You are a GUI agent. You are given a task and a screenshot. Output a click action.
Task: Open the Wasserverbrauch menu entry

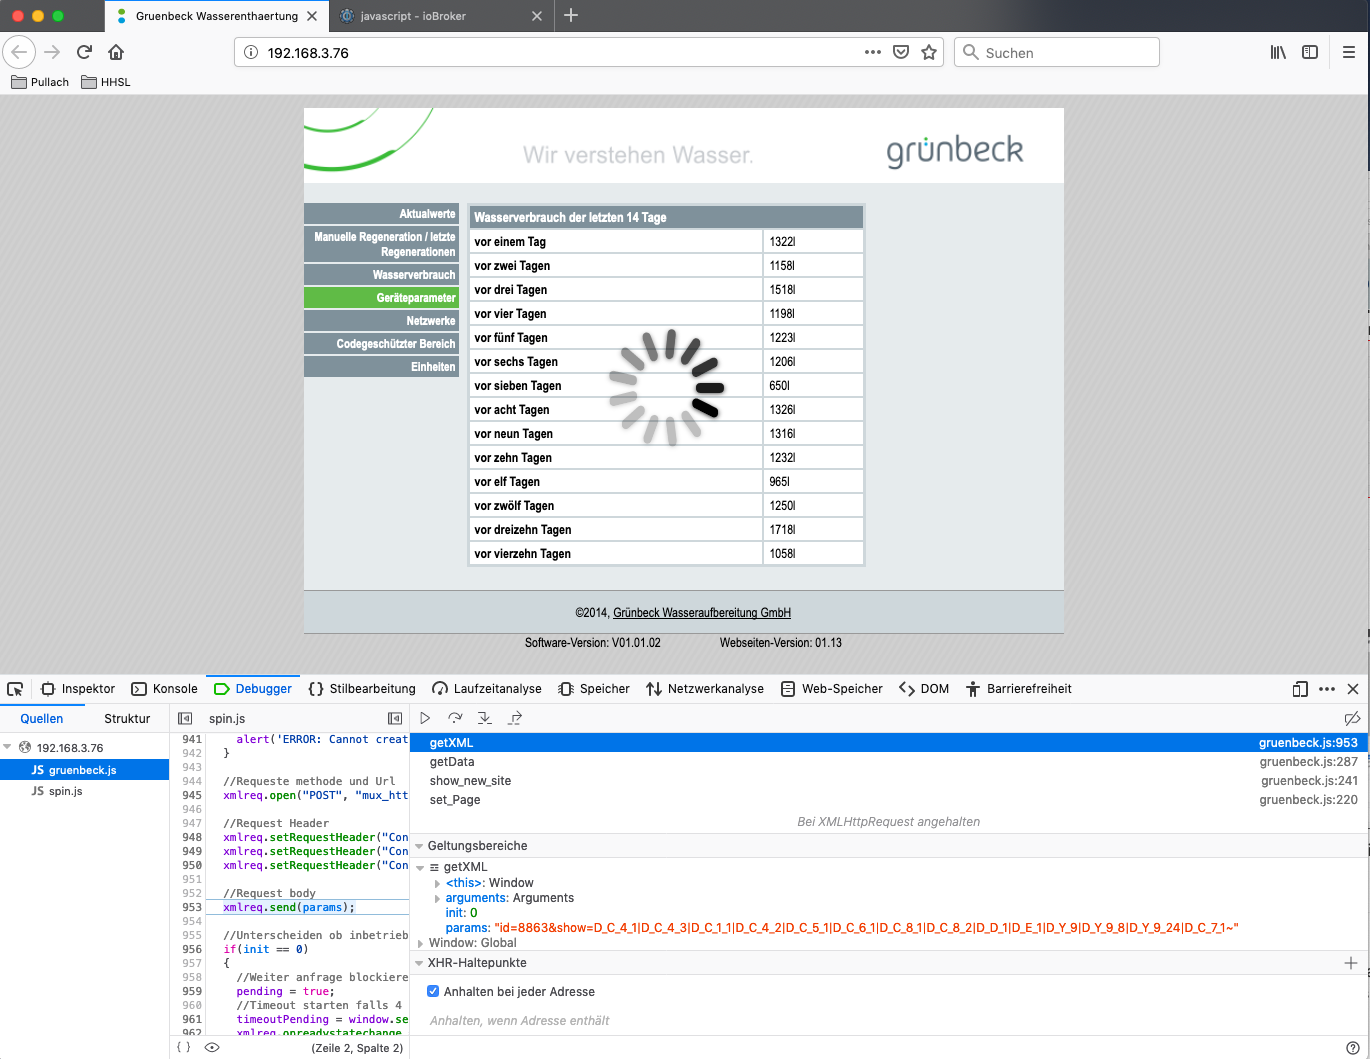tap(381, 275)
